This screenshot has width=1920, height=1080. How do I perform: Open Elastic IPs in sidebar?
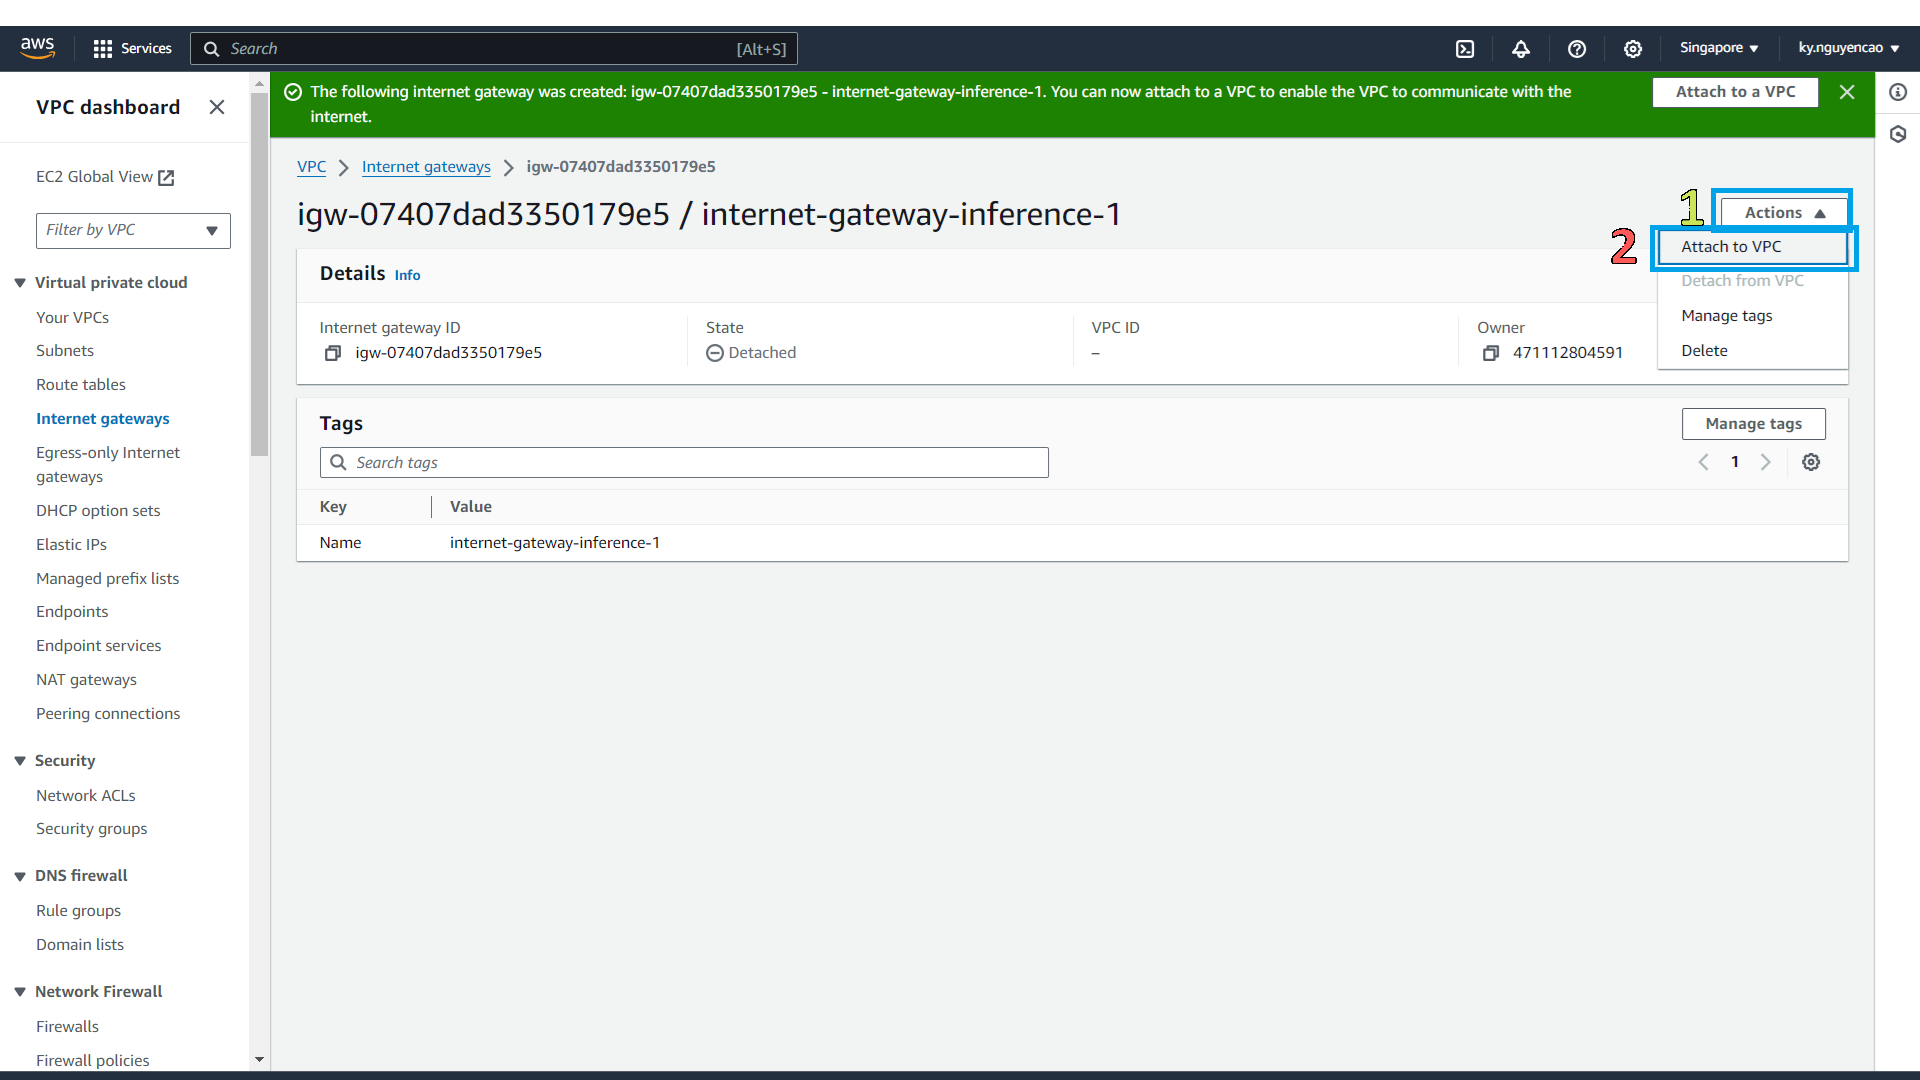pyautogui.click(x=71, y=545)
